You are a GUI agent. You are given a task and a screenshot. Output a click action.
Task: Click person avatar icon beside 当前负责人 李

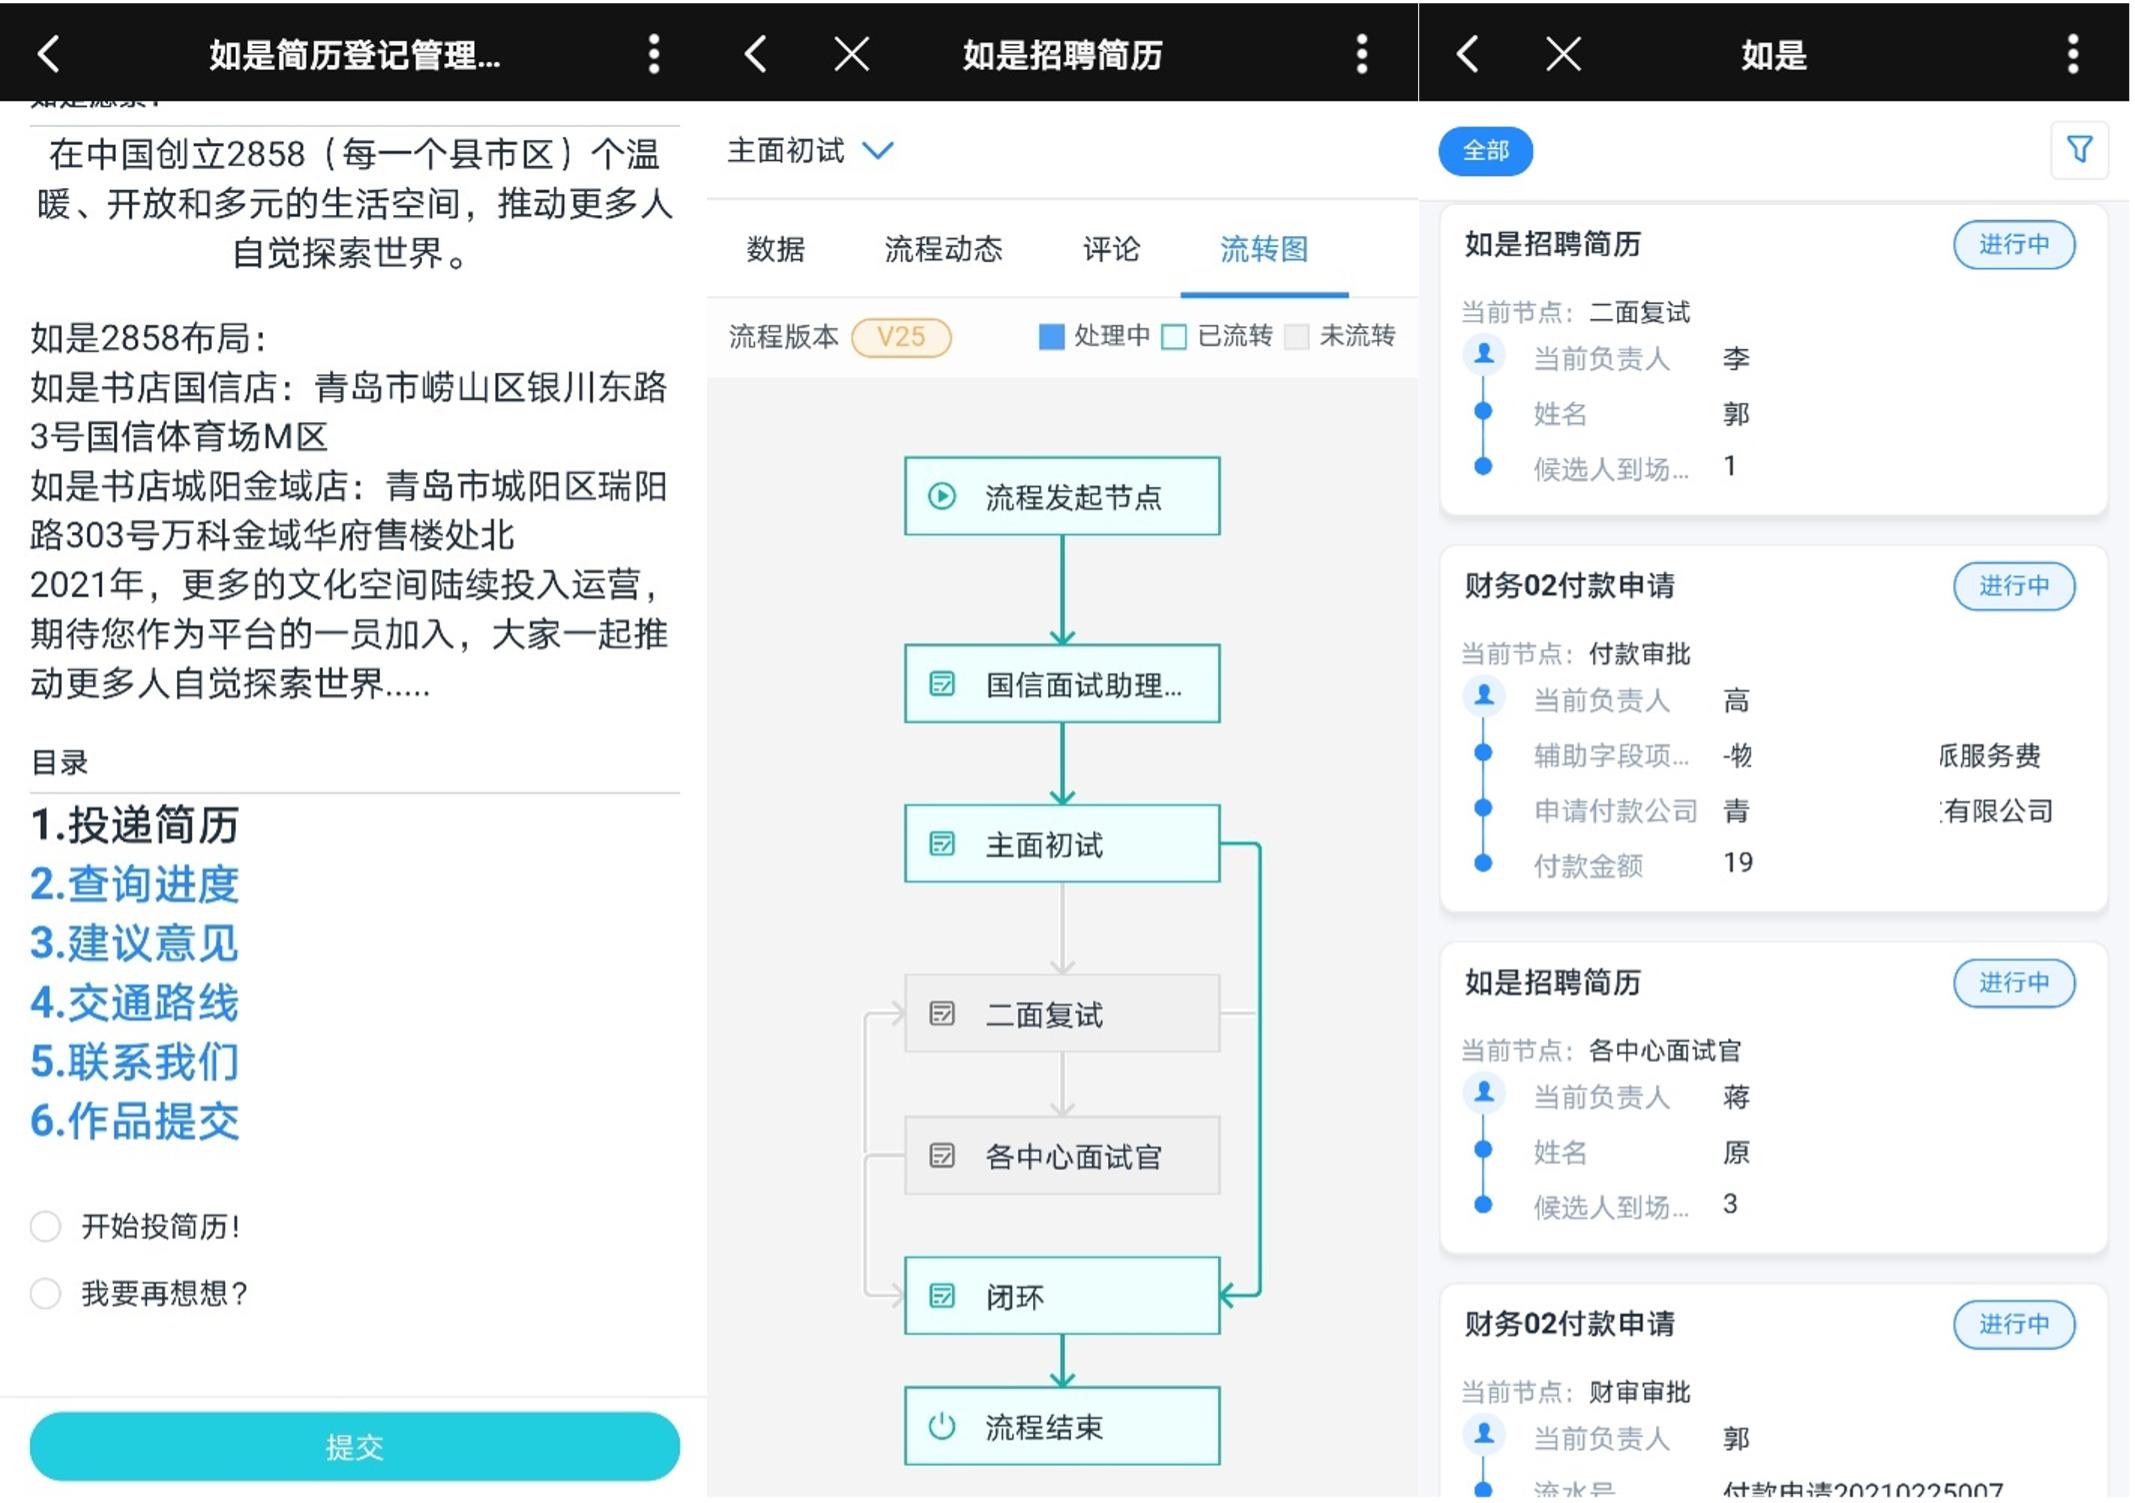1484,355
